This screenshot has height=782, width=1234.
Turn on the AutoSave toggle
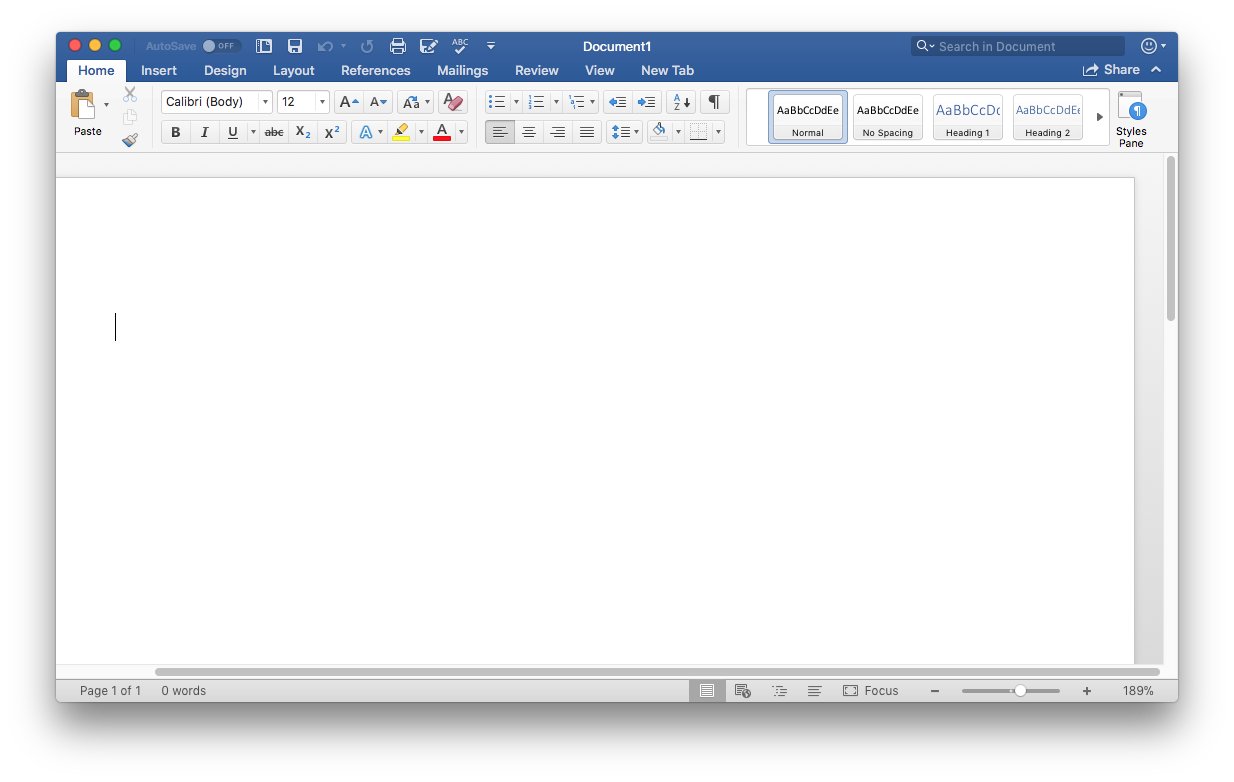click(x=222, y=45)
